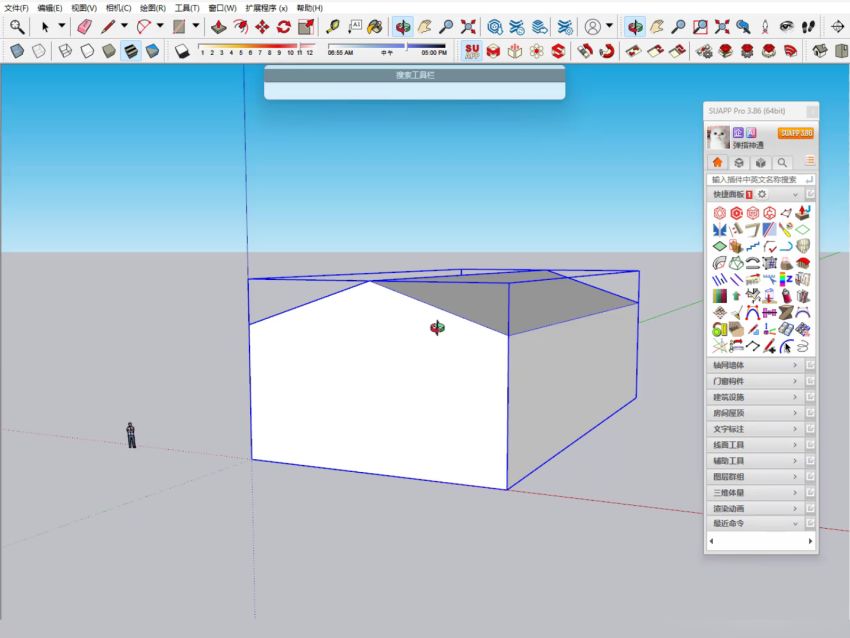Switch to Monochrome face style
The height and width of the screenshot is (638, 850).
(x=152, y=51)
